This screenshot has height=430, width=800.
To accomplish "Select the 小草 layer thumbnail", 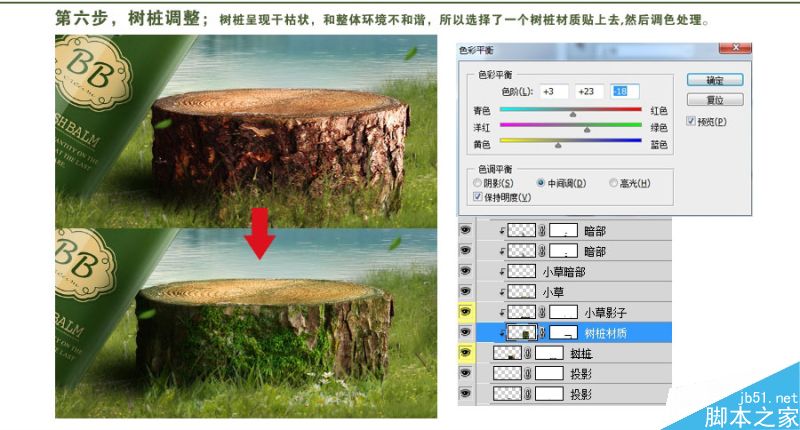I will tap(521, 292).
